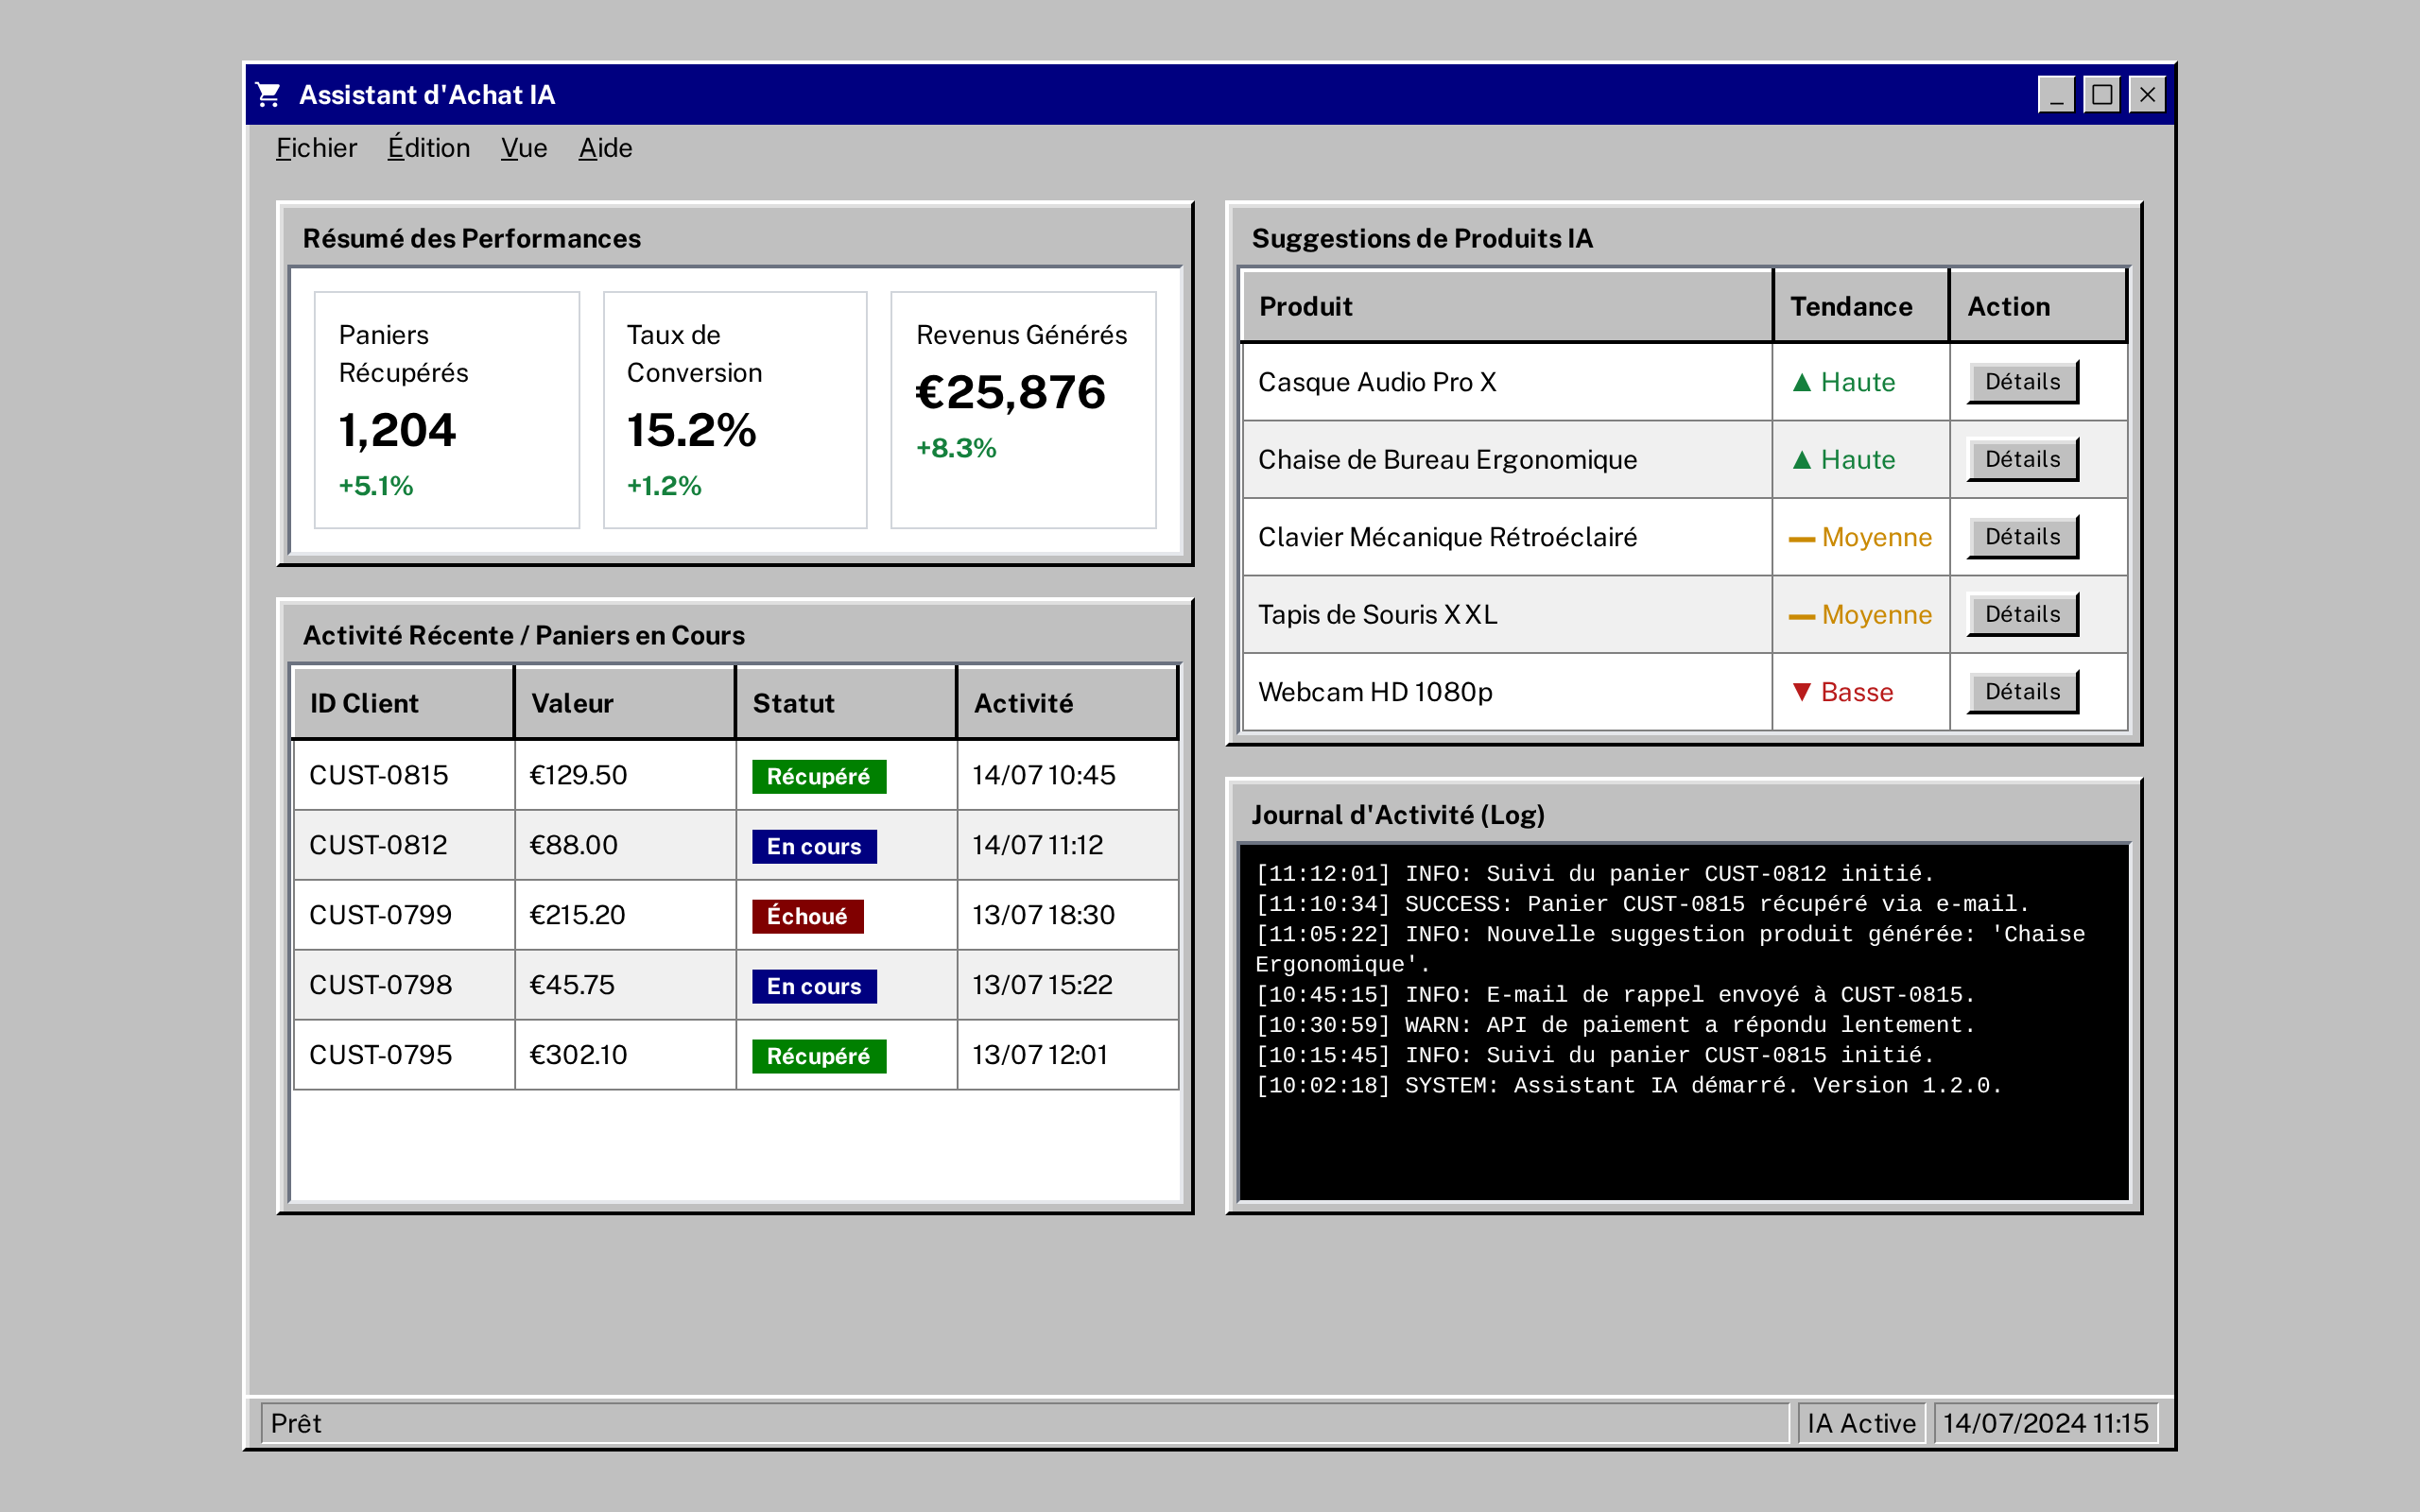Toggle the En cours status for CUST-0812

tap(813, 845)
